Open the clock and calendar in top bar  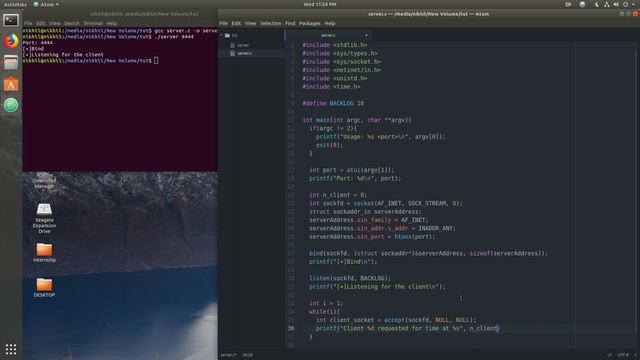coord(320,4)
